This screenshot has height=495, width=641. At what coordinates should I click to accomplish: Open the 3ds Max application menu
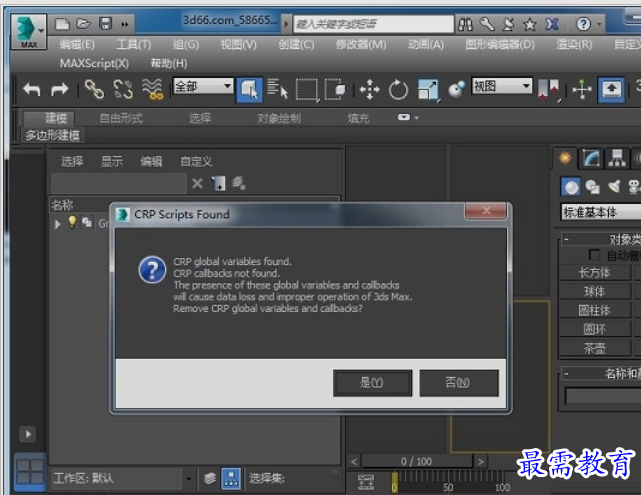29,31
